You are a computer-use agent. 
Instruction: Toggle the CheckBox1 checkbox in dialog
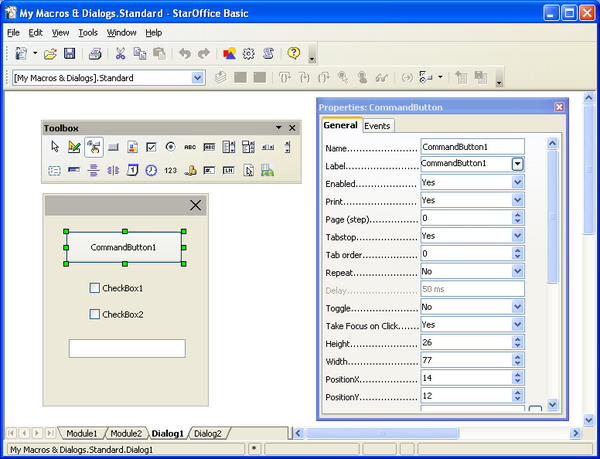coord(95,288)
